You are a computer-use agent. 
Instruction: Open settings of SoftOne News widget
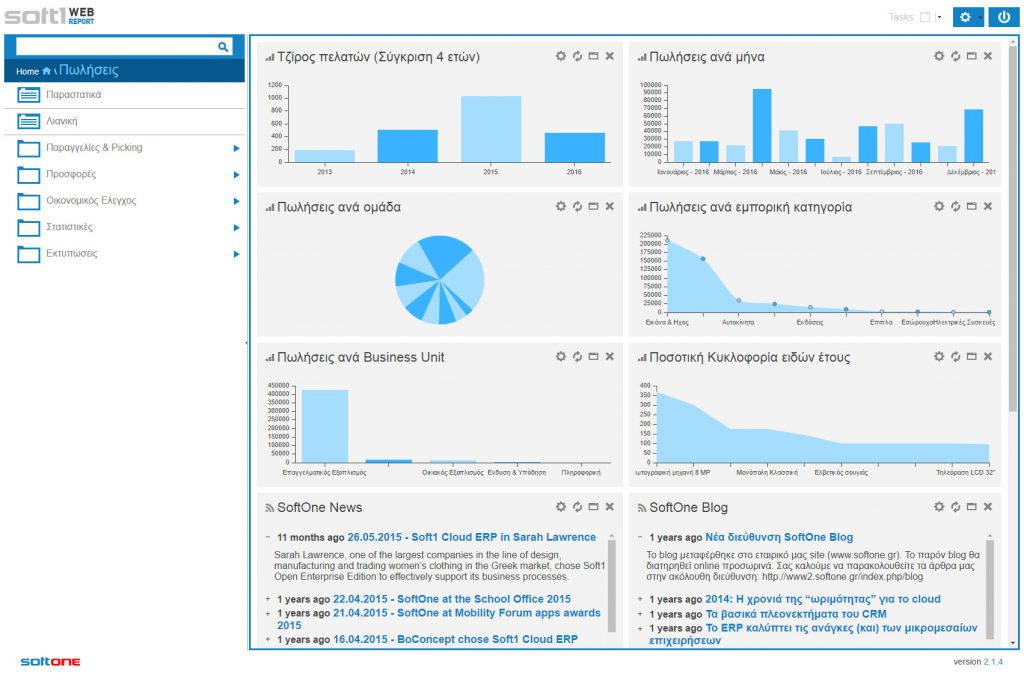pyautogui.click(x=560, y=507)
